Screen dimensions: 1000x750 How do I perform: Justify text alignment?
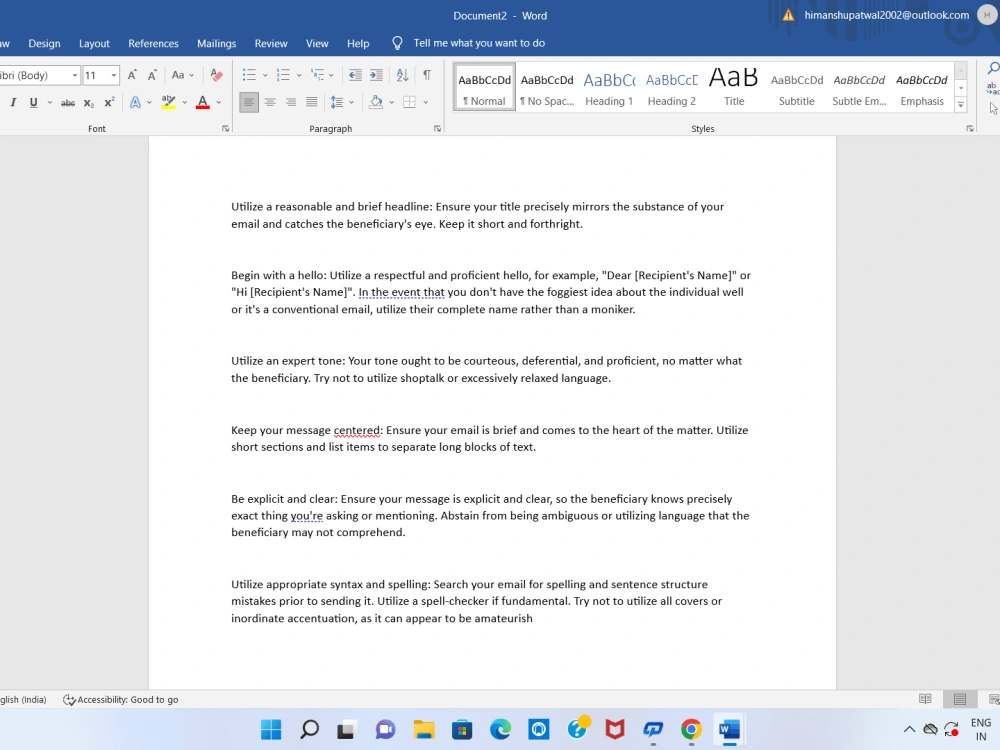(311, 102)
